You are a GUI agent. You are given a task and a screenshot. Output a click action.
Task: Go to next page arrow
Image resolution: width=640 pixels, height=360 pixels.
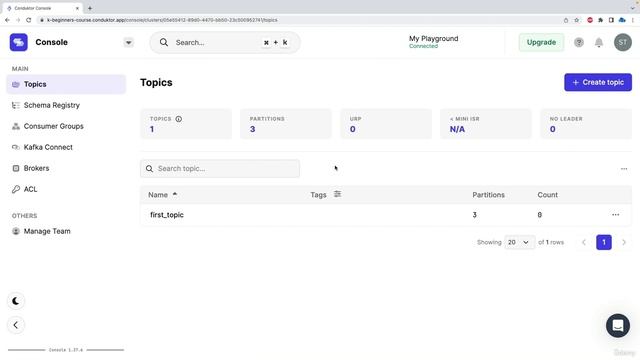click(x=624, y=242)
